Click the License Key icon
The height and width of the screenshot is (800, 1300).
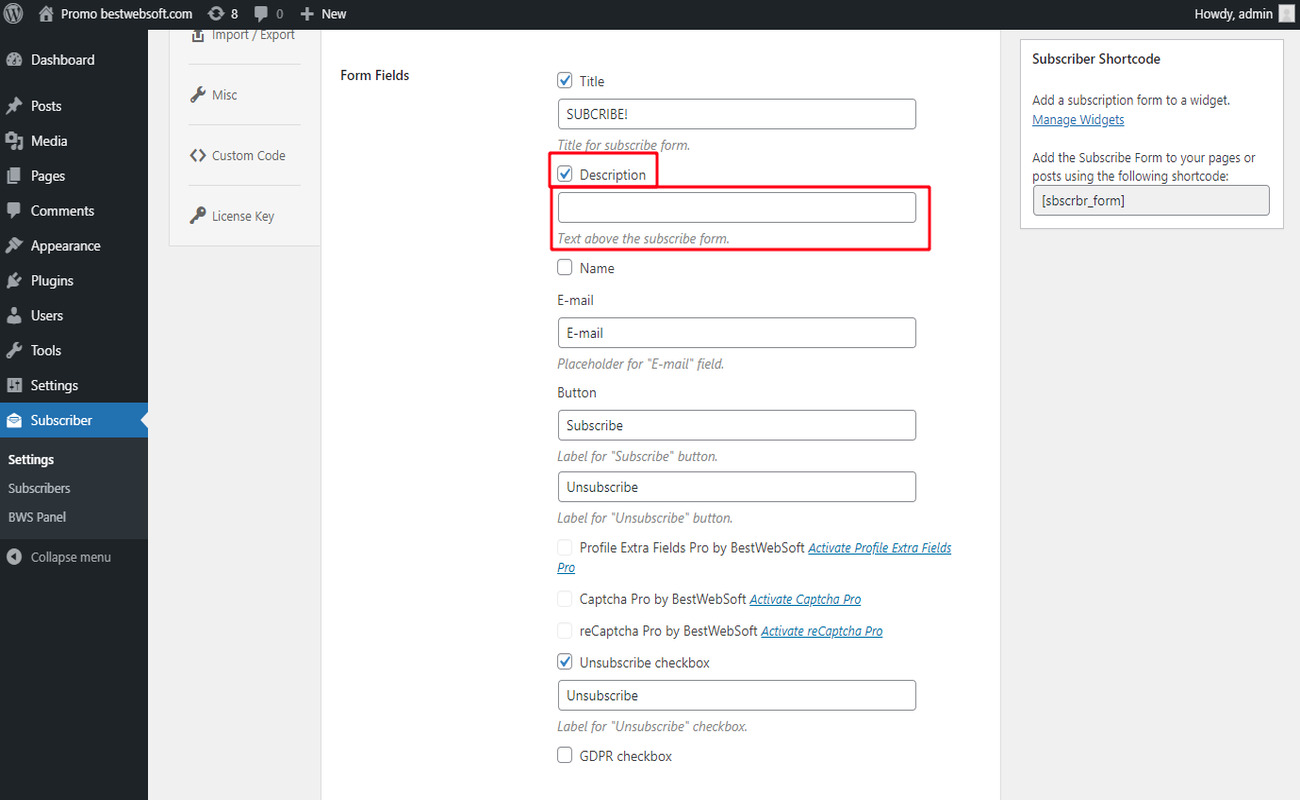coord(198,216)
